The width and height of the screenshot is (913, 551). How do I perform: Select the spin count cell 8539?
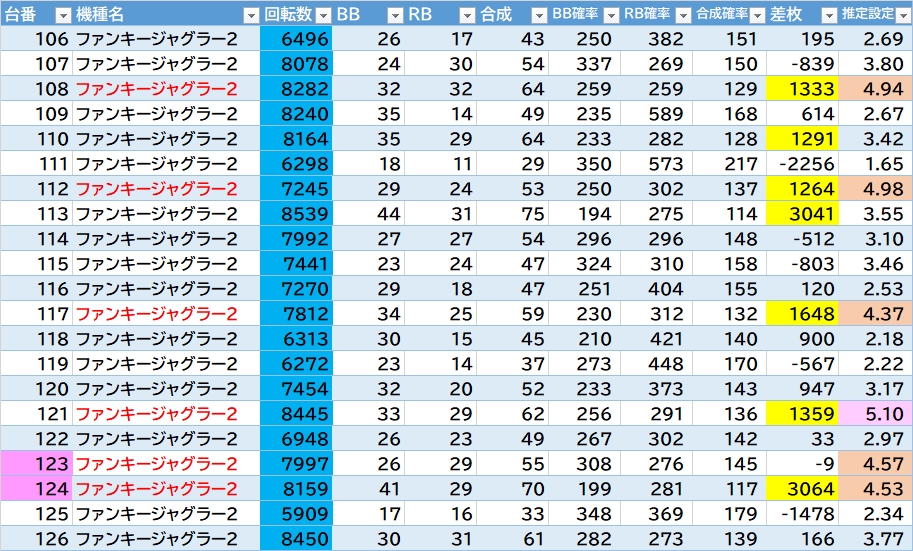click(x=296, y=214)
